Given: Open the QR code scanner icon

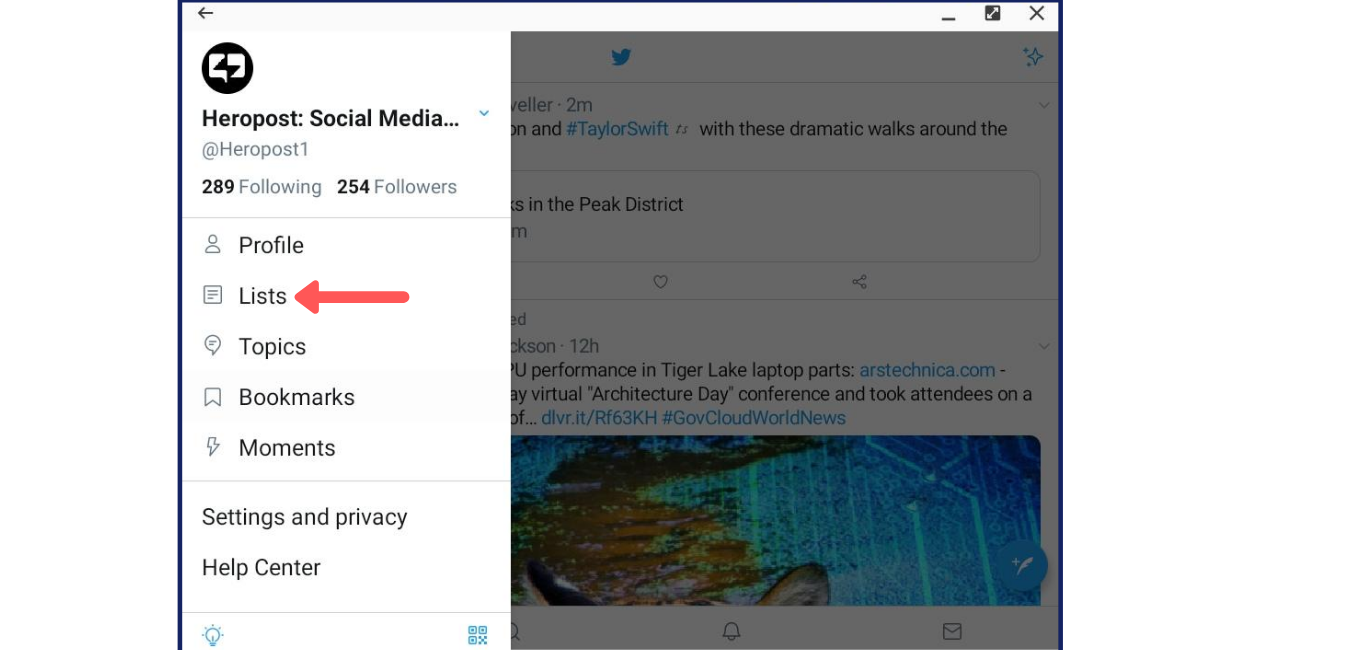Looking at the screenshot, I should (477, 635).
